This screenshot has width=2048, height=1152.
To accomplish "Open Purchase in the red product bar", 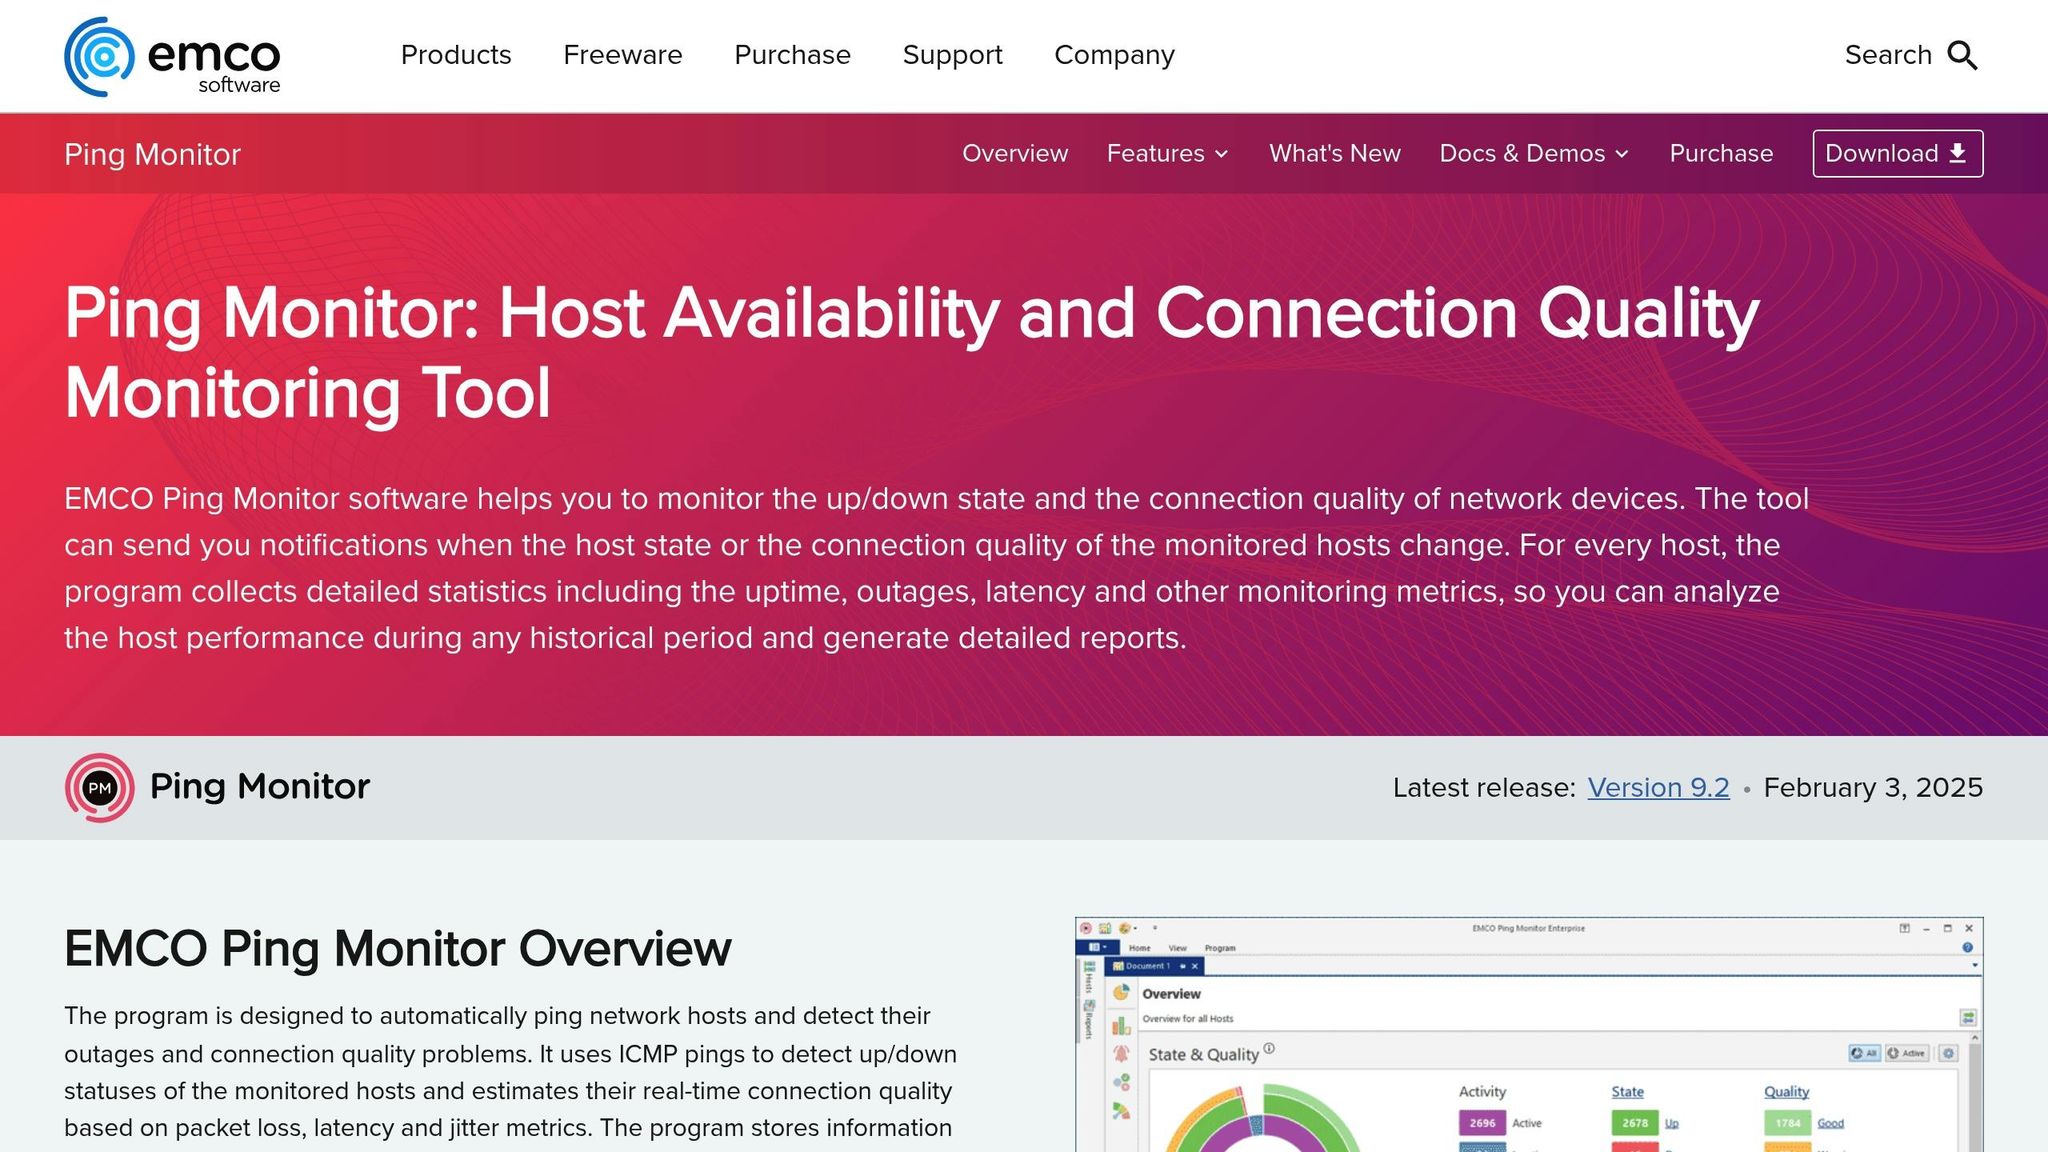I will tap(1721, 153).
